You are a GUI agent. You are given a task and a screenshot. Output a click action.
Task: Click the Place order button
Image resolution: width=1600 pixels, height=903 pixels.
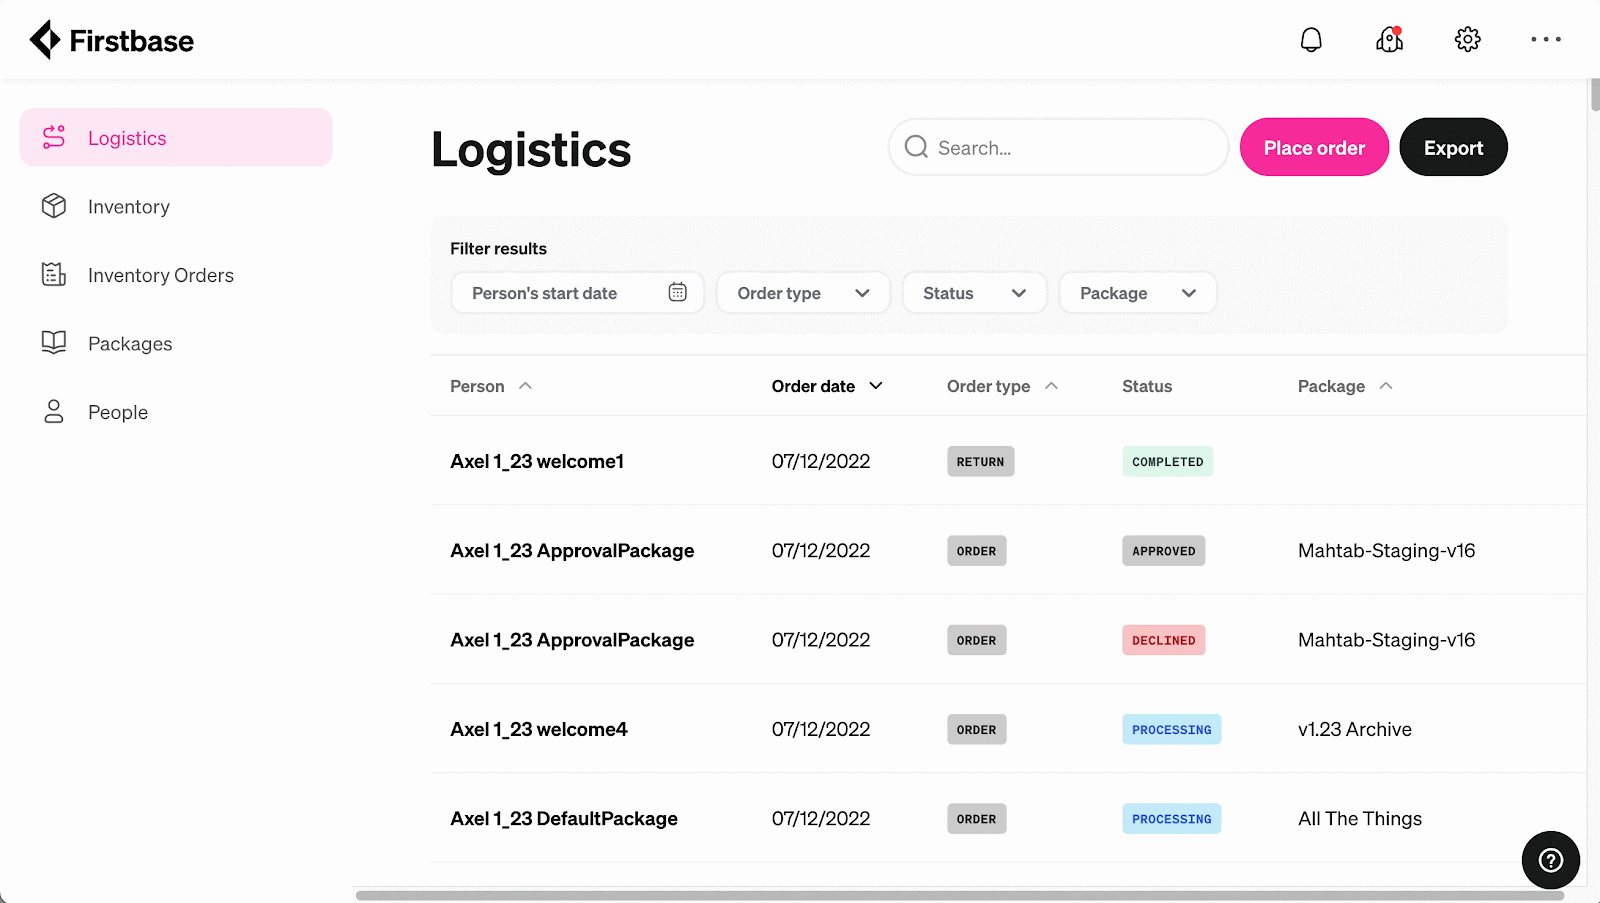1314,147
